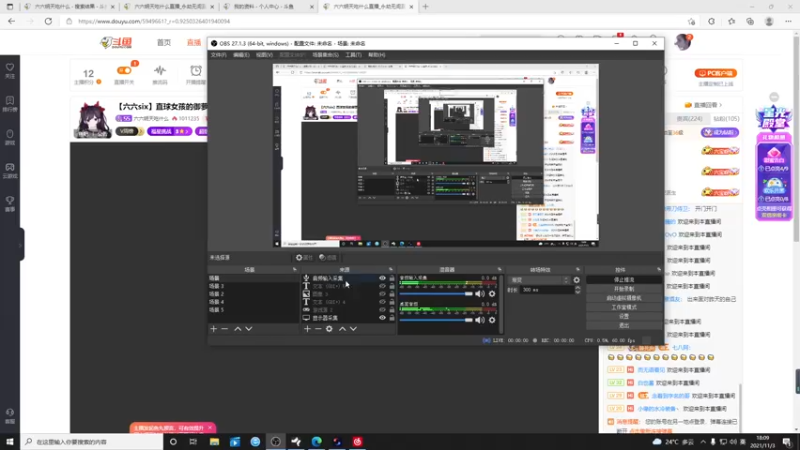Refresh the browser page
The image size is (800, 450).
pos(48,21)
